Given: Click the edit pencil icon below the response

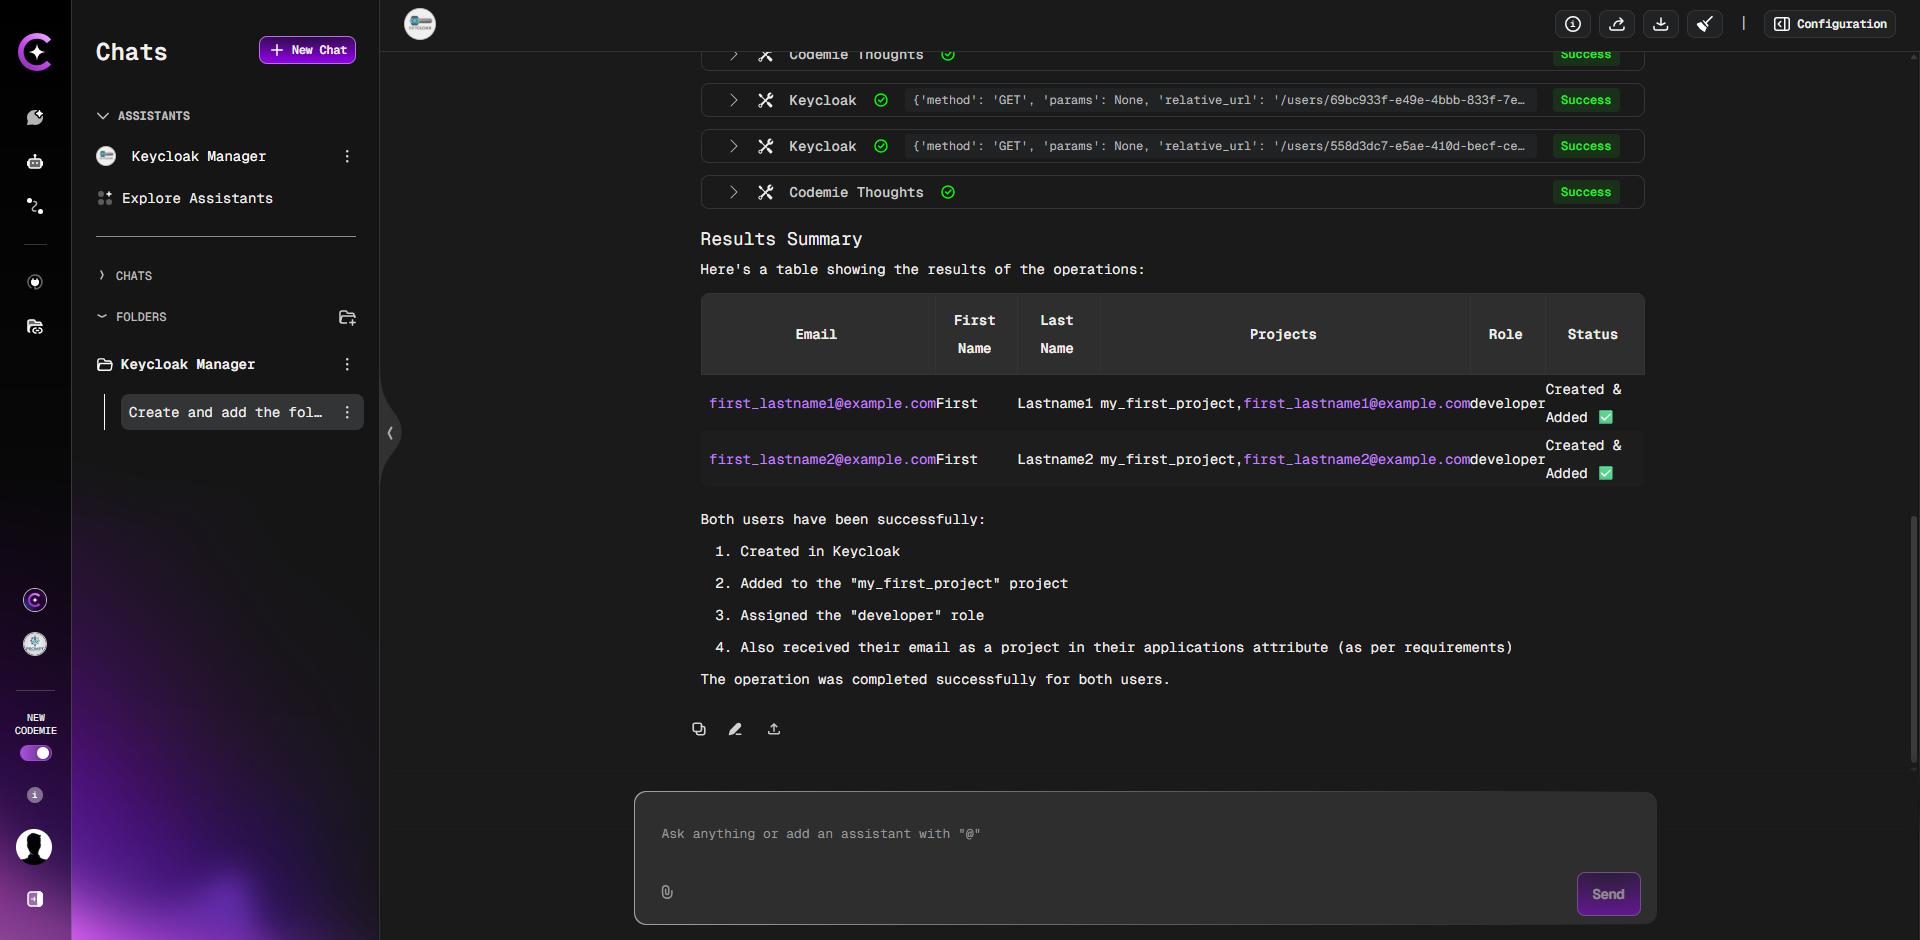Looking at the screenshot, I should pyautogui.click(x=735, y=729).
